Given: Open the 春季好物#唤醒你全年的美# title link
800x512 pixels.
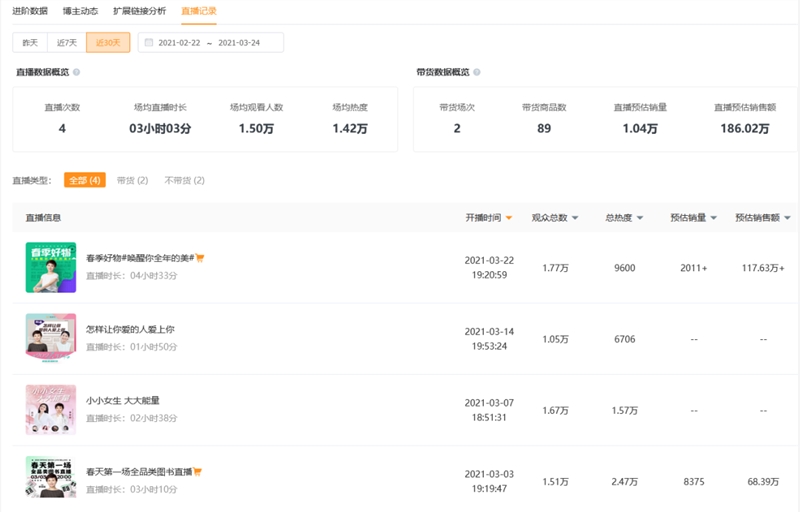Looking at the screenshot, I should pos(140,258).
